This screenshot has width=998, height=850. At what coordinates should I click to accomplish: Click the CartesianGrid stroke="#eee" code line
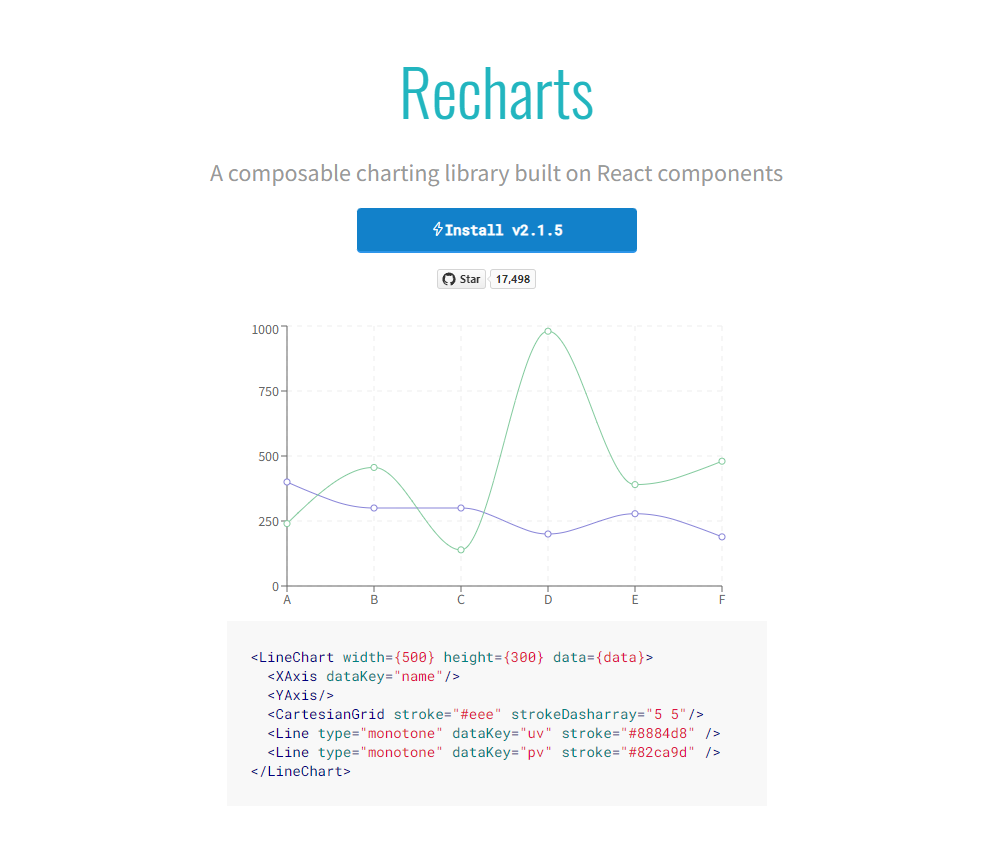(x=486, y=714)
